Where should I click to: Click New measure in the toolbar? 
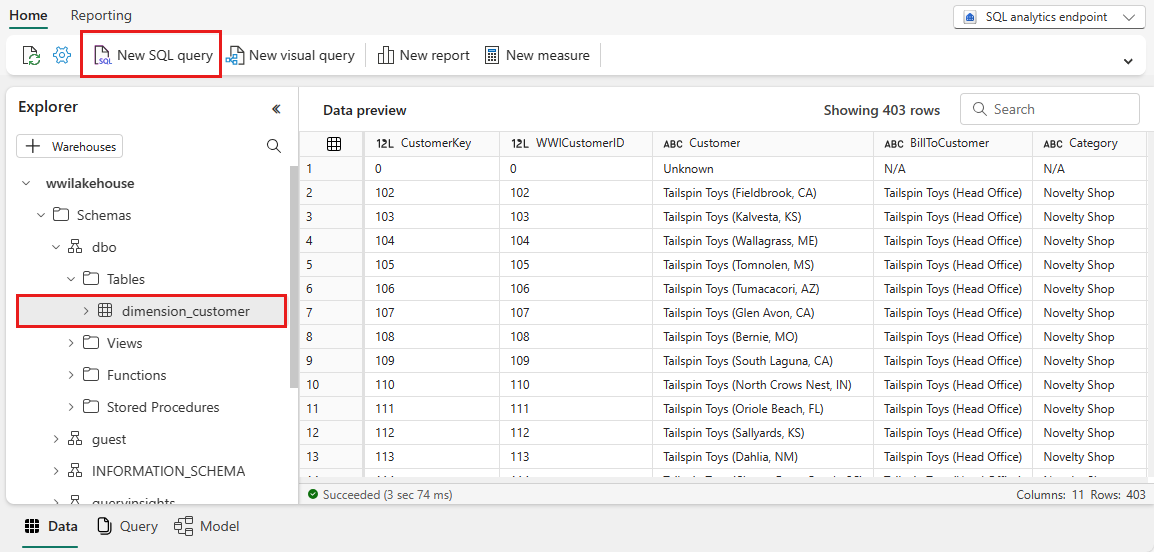click(537, 56)
